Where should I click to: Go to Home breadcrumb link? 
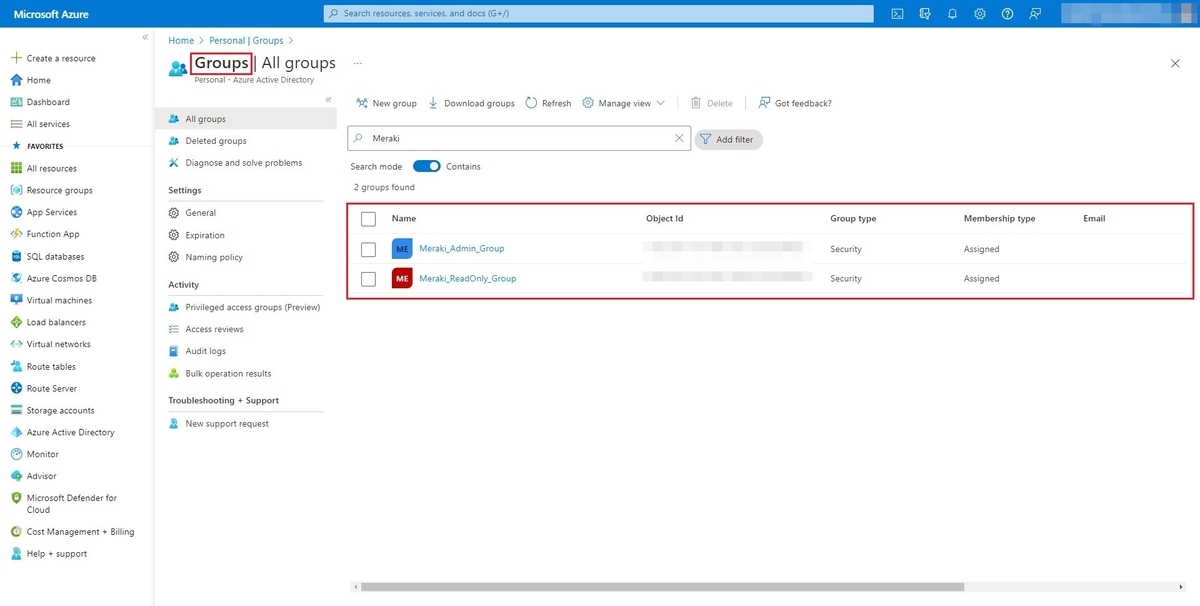(181, 40)
